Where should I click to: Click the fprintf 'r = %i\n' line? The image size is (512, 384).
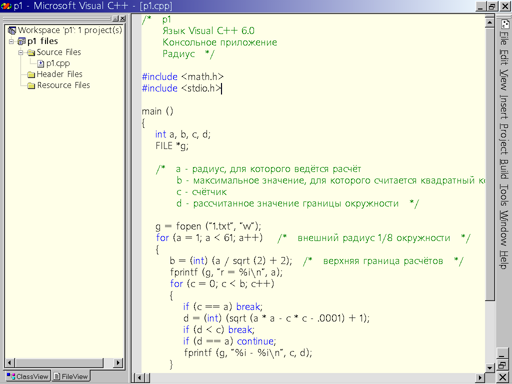(226, 272)
